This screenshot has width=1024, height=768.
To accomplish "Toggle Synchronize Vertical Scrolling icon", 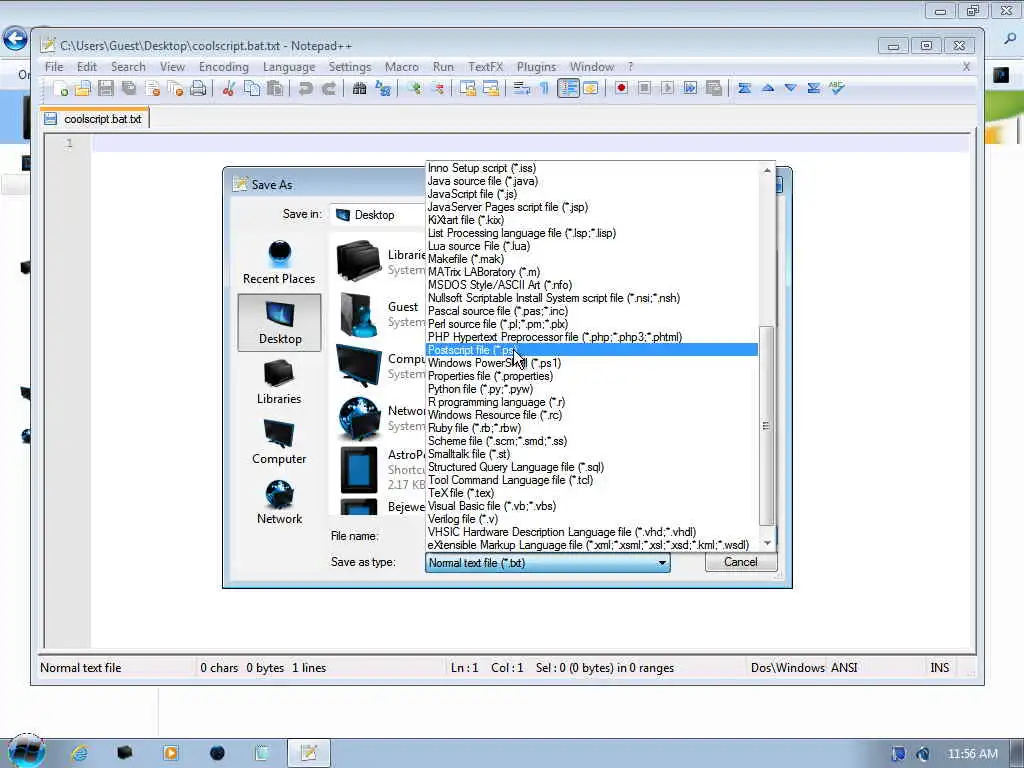I will 468,88.
